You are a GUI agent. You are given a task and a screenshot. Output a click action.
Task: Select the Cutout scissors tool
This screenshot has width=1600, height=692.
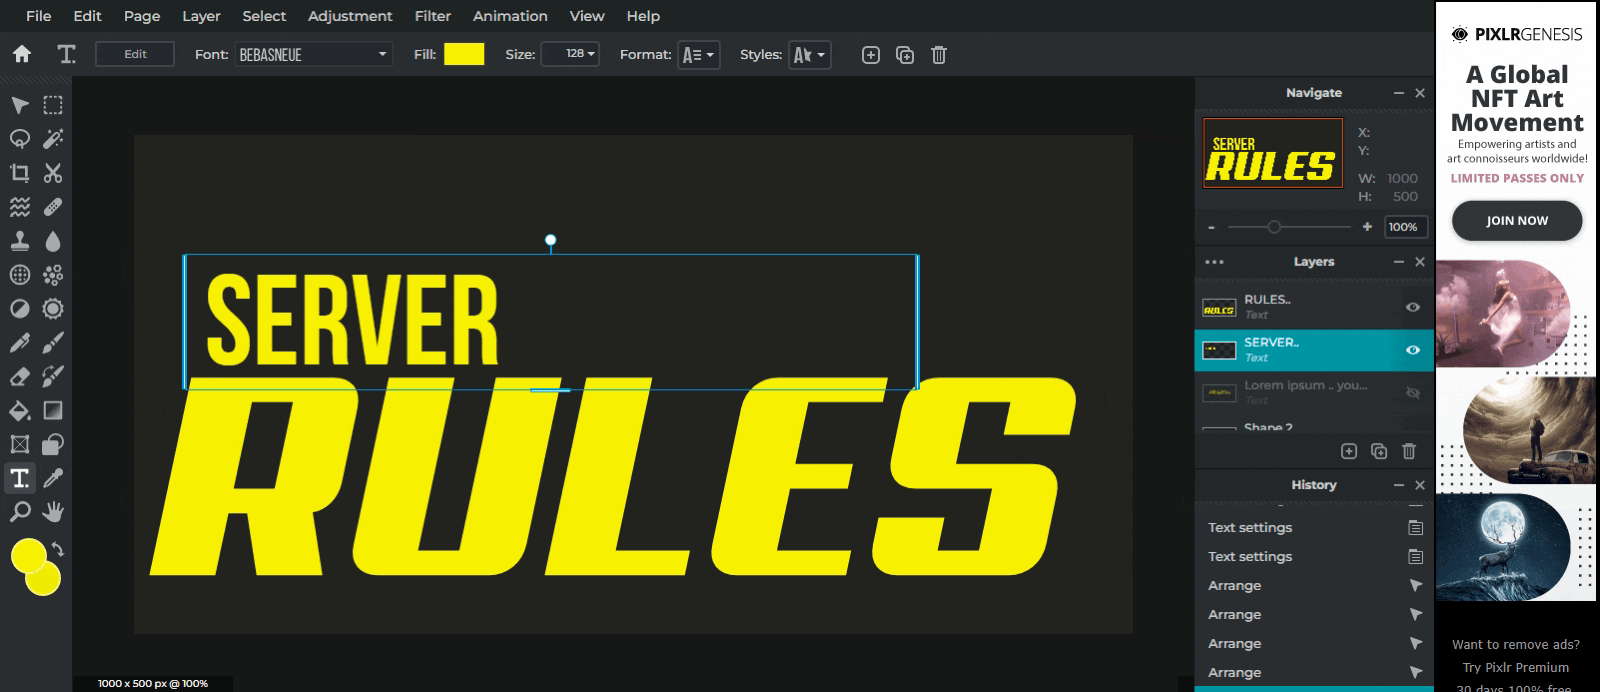pos(53,173)
